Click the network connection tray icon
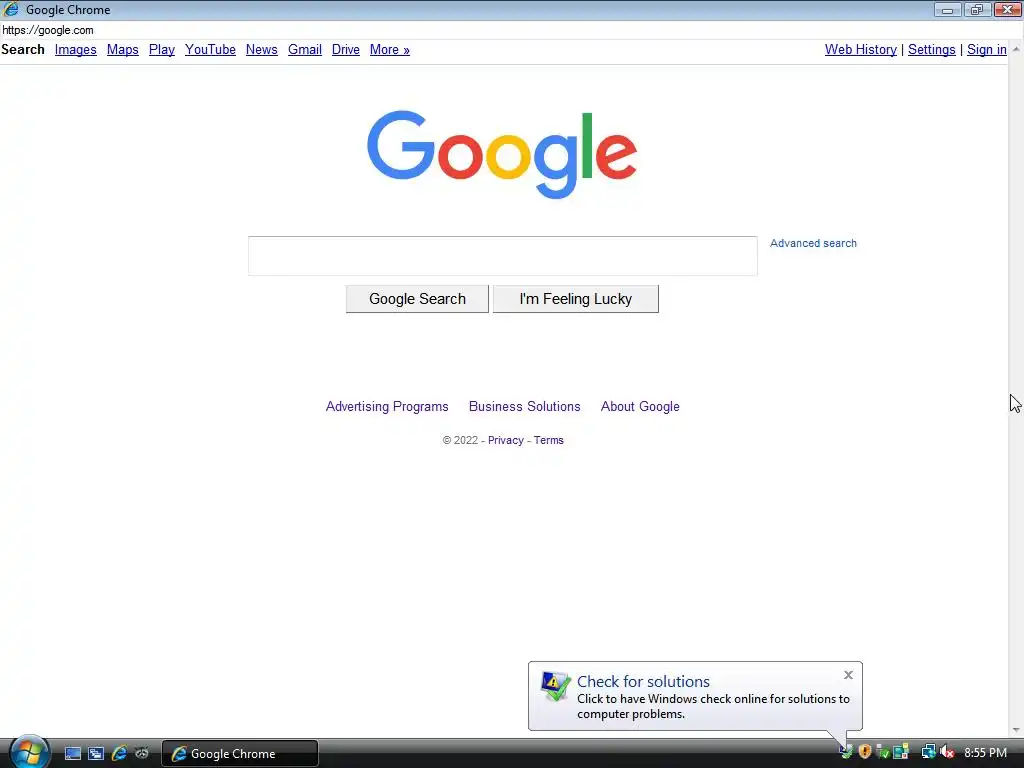Screen dimensions: 1024x768 point(928,752)
